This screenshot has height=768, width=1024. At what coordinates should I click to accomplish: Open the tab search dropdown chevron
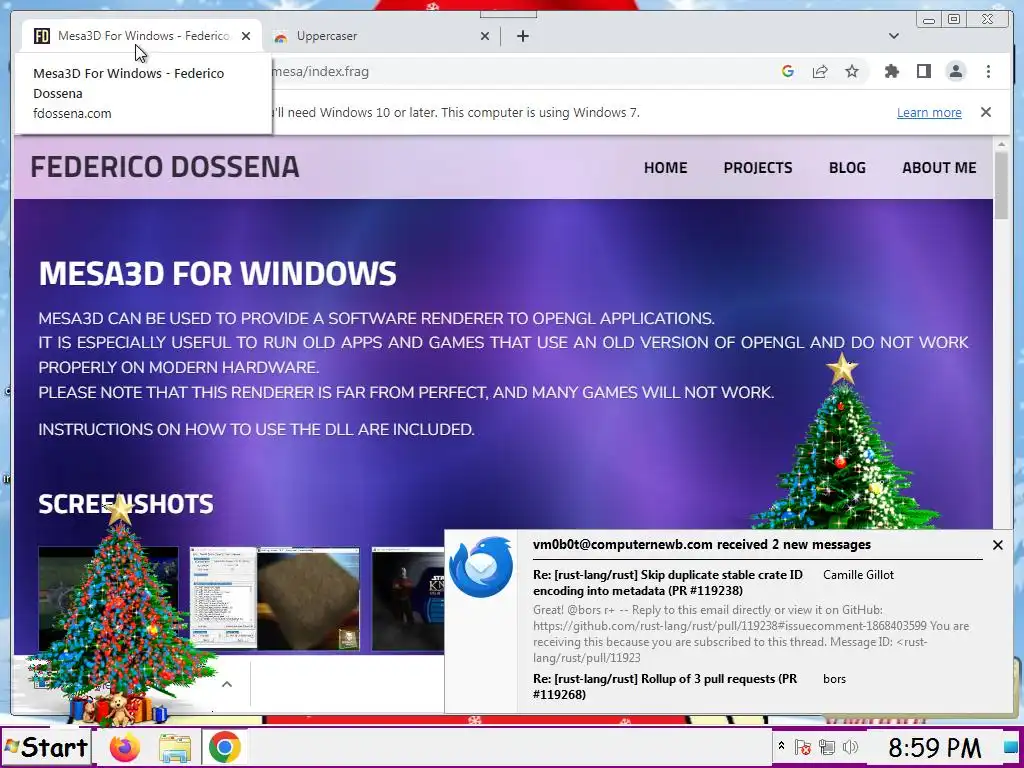(x=893, y=36)
